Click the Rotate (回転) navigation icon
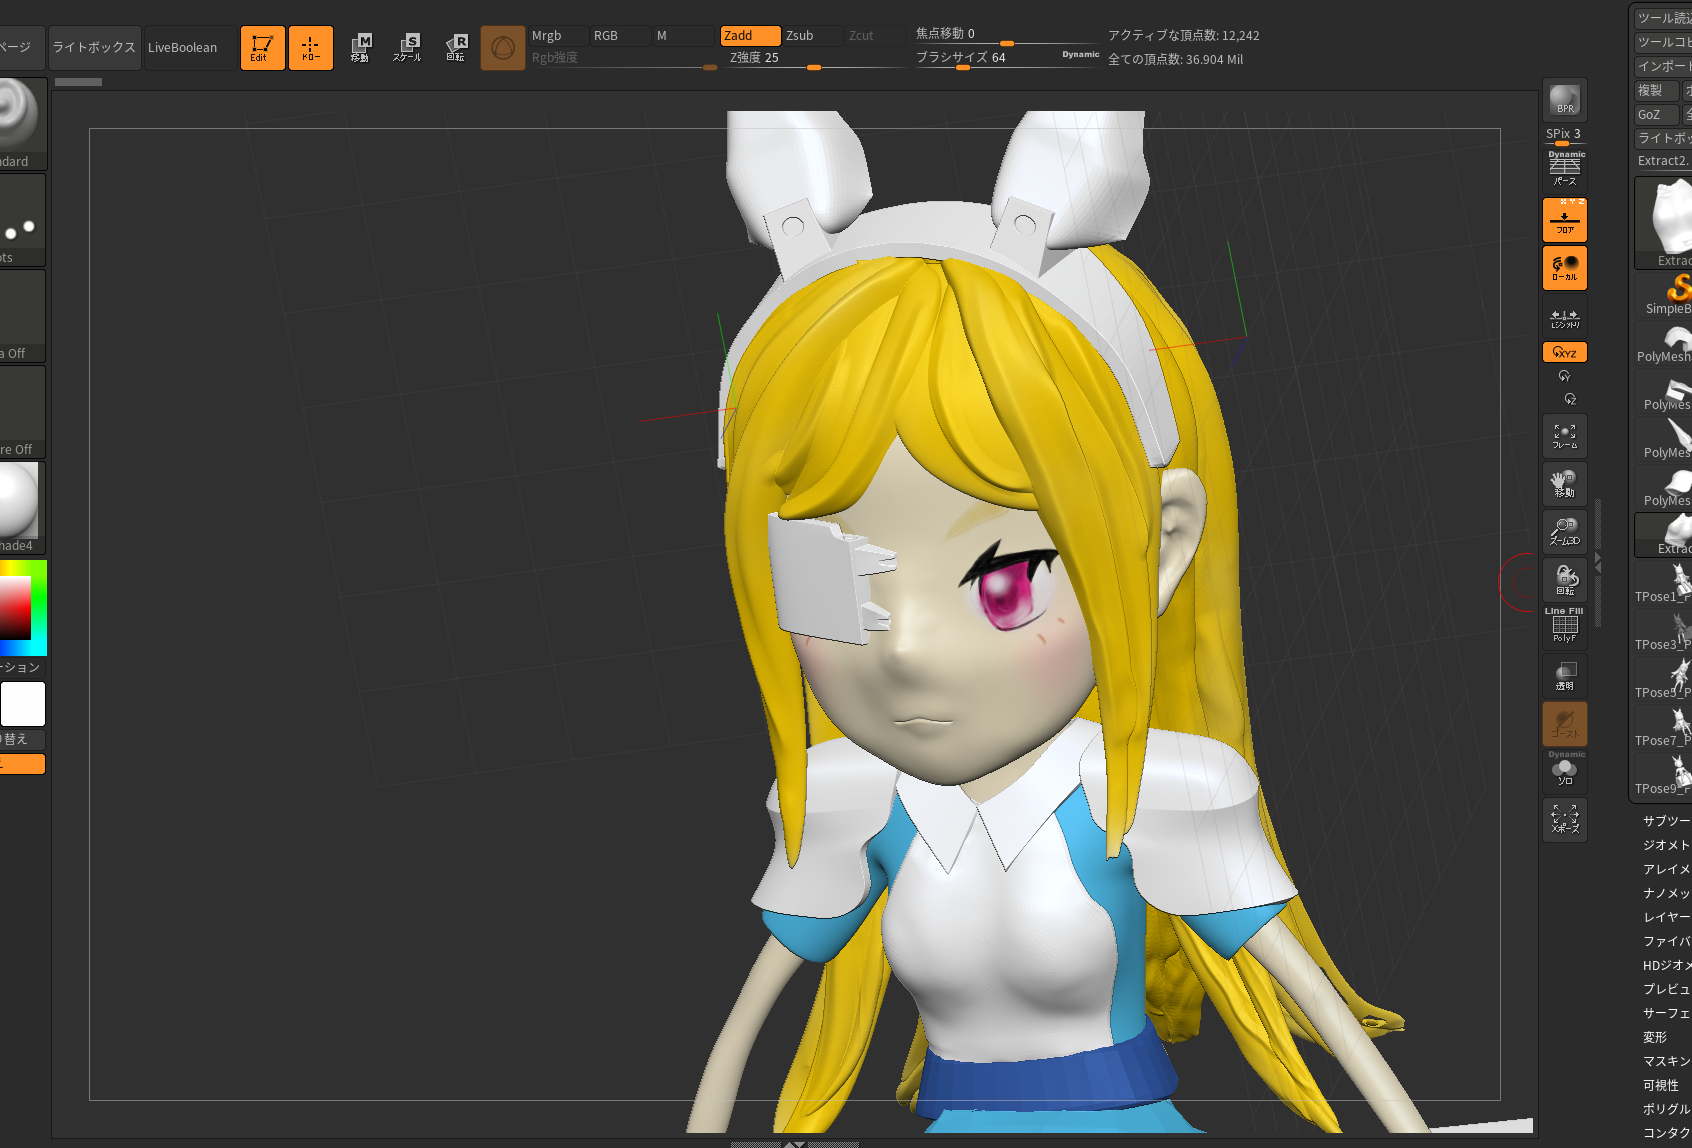 [1564, 580]
